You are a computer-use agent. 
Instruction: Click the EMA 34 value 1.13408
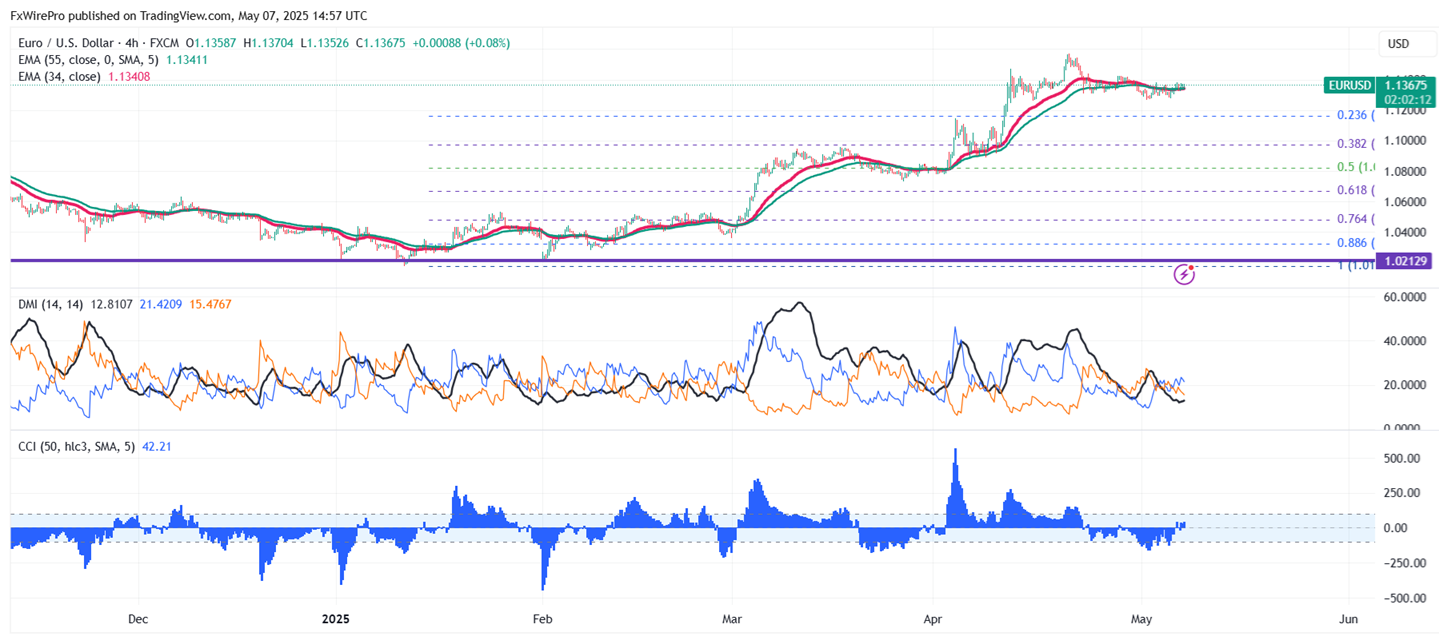coord(127,76)
